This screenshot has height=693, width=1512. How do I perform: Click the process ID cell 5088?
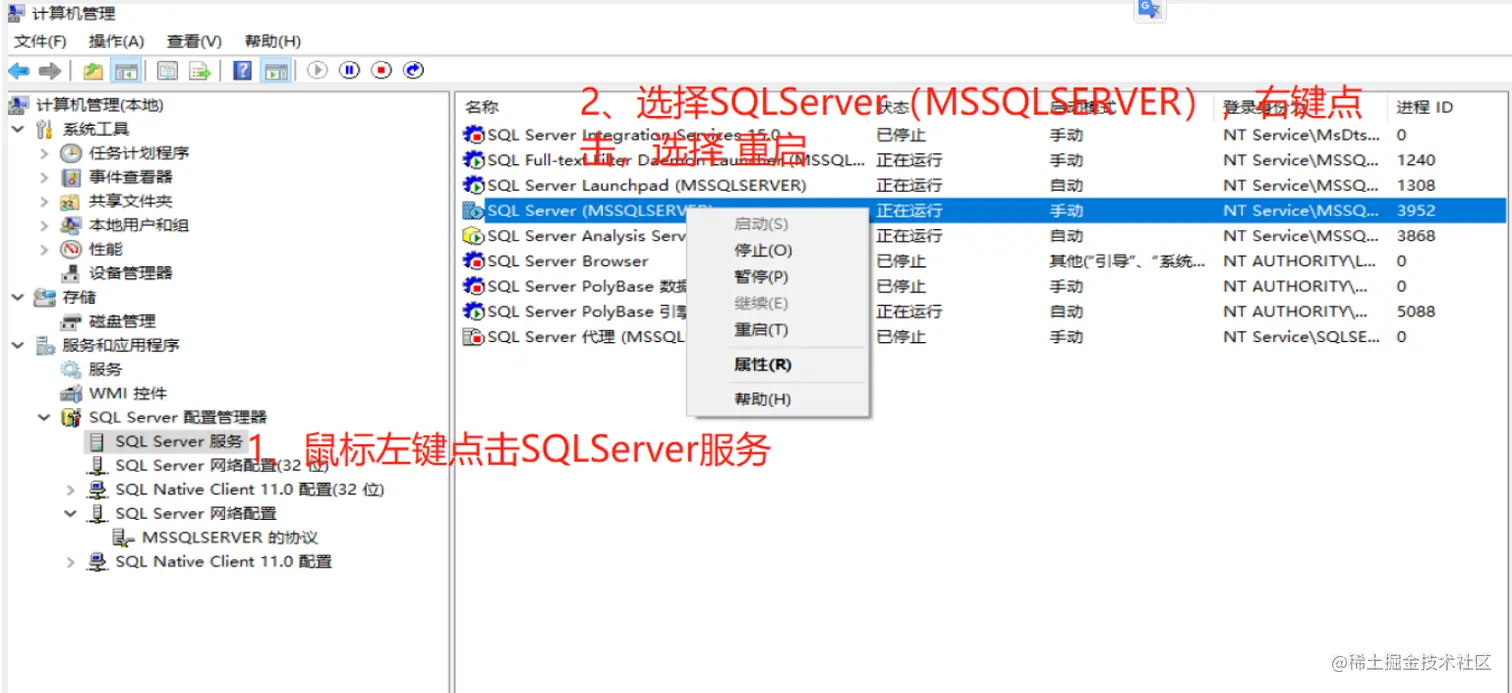[x=1416, y=311]
